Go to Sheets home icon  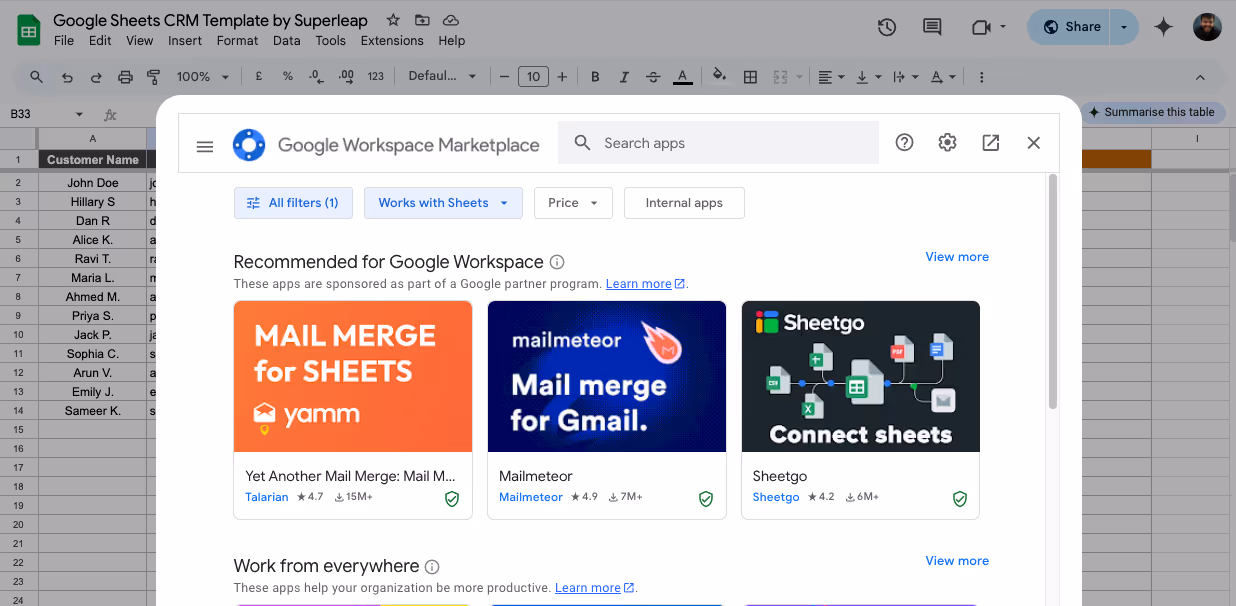28,30
